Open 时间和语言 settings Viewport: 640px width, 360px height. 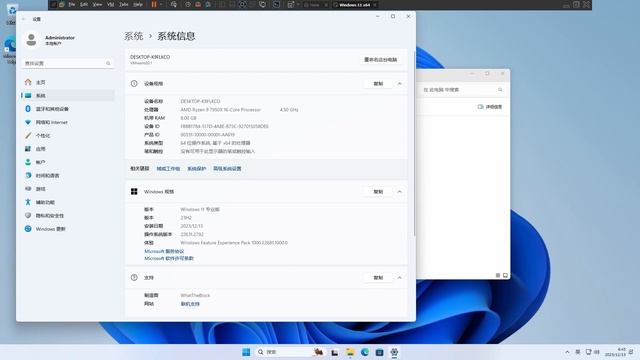(67, 176)
